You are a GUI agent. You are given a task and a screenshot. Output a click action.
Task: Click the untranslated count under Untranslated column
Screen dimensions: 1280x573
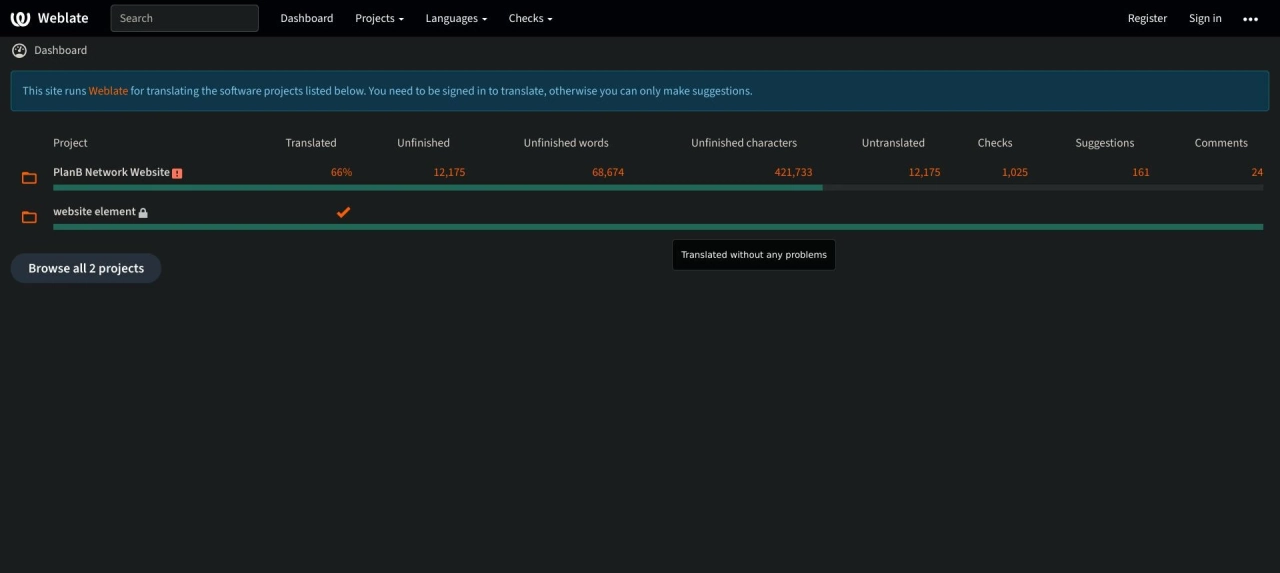924,172
